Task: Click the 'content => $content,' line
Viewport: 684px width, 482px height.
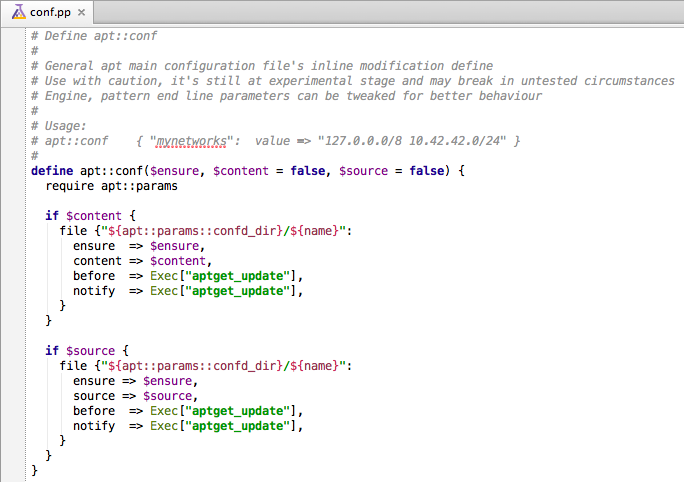Action: pos(142,261)
